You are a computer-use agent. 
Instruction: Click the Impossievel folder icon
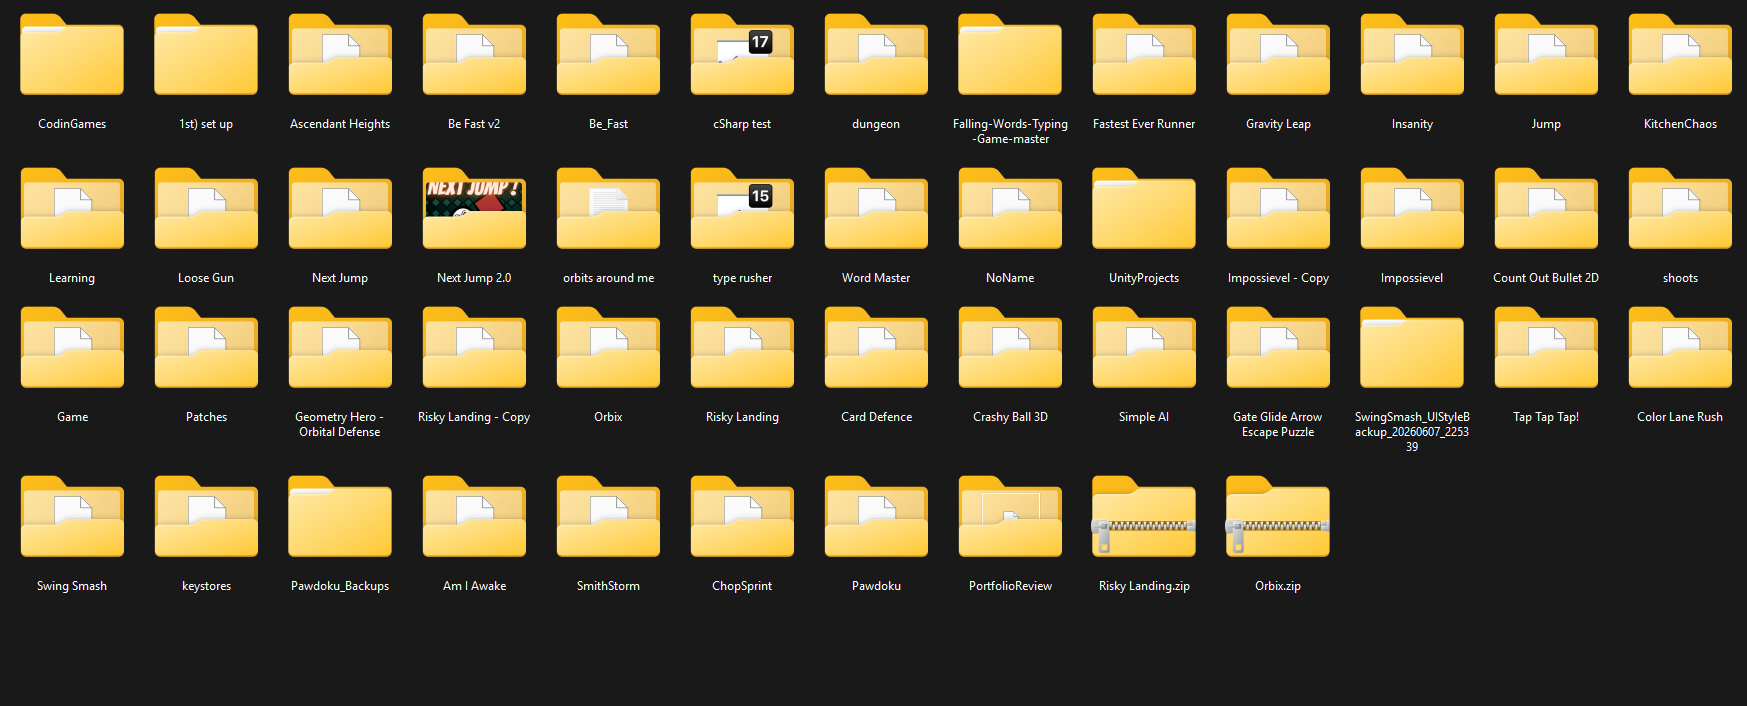click(1412, 209)
